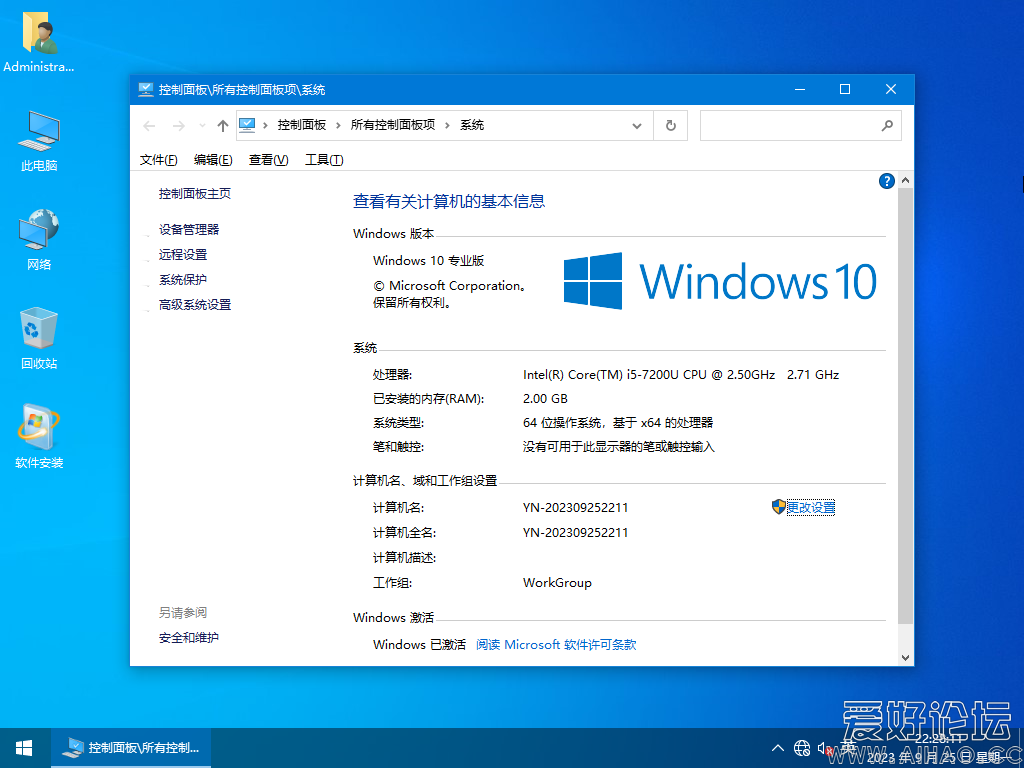Click the network globe icon in tray
The height and width of the screenshot is (768, 1024).
click(x=801, y=747)
